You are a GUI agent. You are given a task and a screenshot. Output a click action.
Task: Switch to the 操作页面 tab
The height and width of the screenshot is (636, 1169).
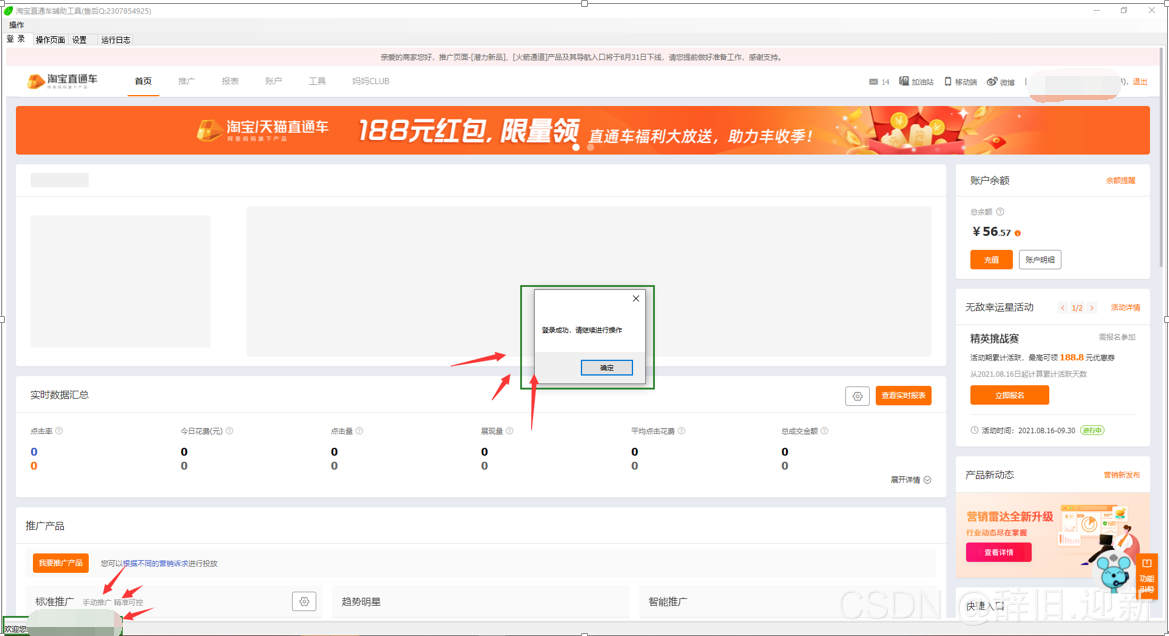pos(50,40)
